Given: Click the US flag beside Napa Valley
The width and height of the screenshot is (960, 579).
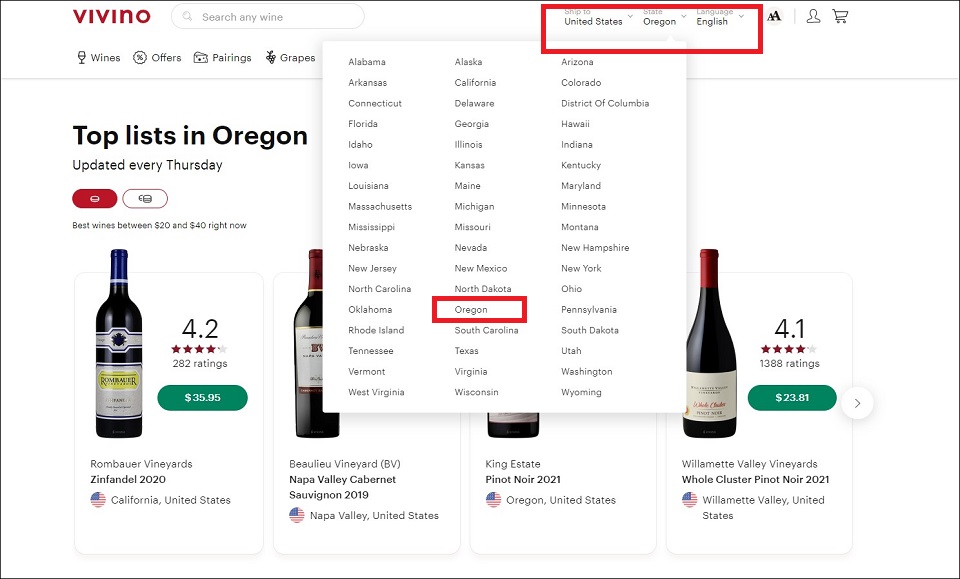Looking at the screenshot, I should coord(297,515).
